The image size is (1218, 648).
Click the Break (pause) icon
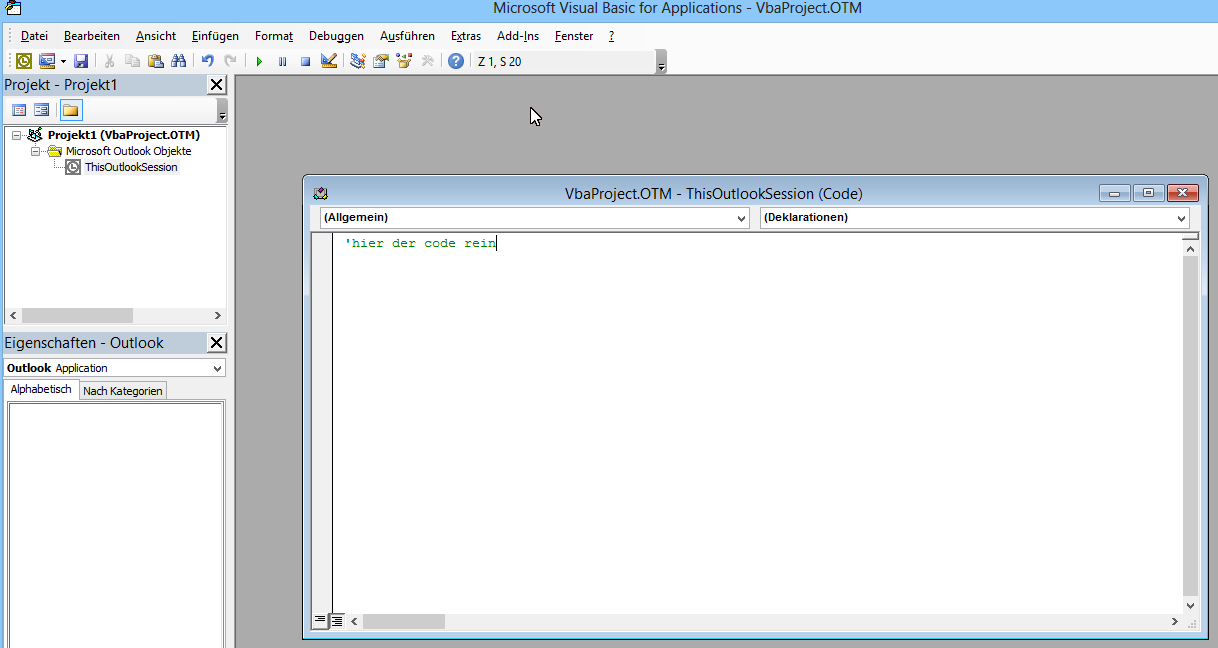282,61
